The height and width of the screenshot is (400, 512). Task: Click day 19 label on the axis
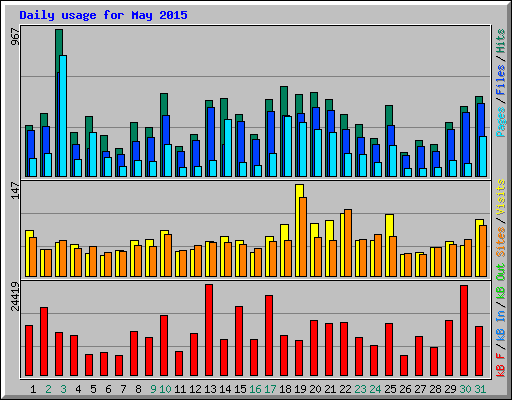tap(300, 389)
